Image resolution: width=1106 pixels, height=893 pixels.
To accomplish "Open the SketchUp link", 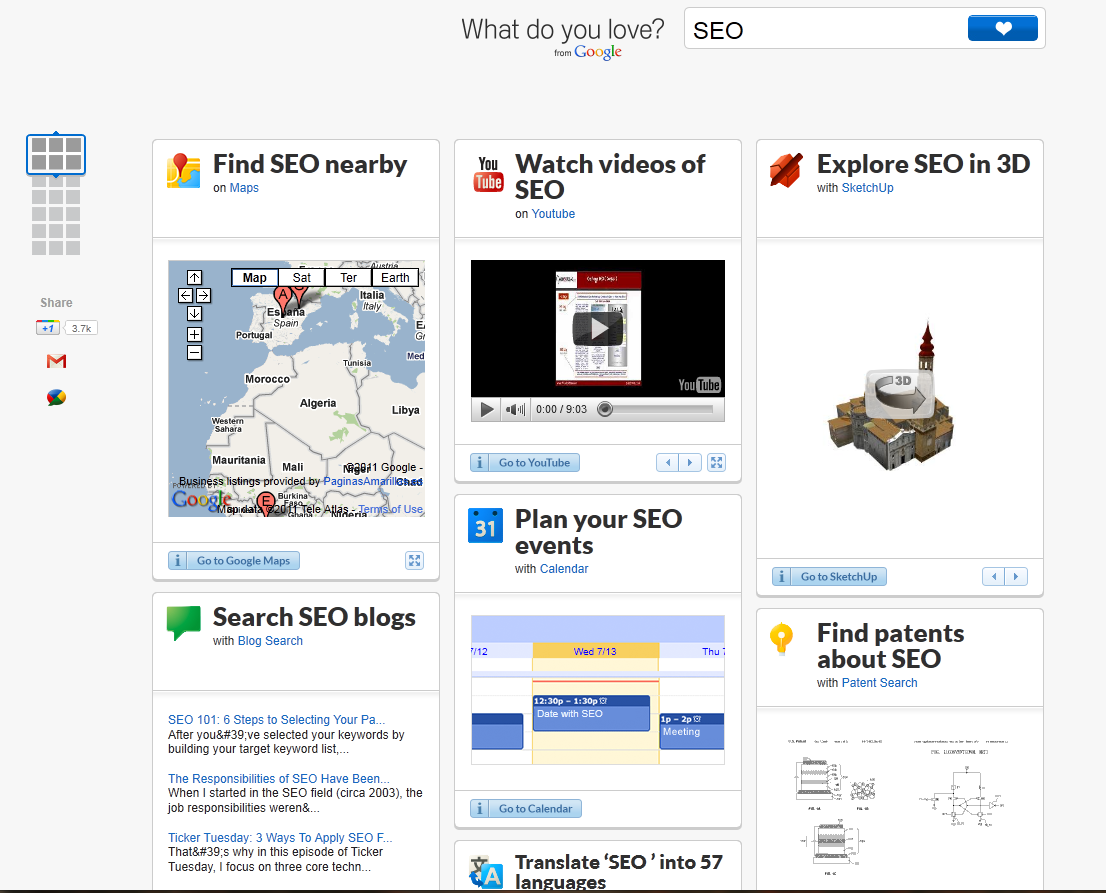I will (x=868, y=188).
